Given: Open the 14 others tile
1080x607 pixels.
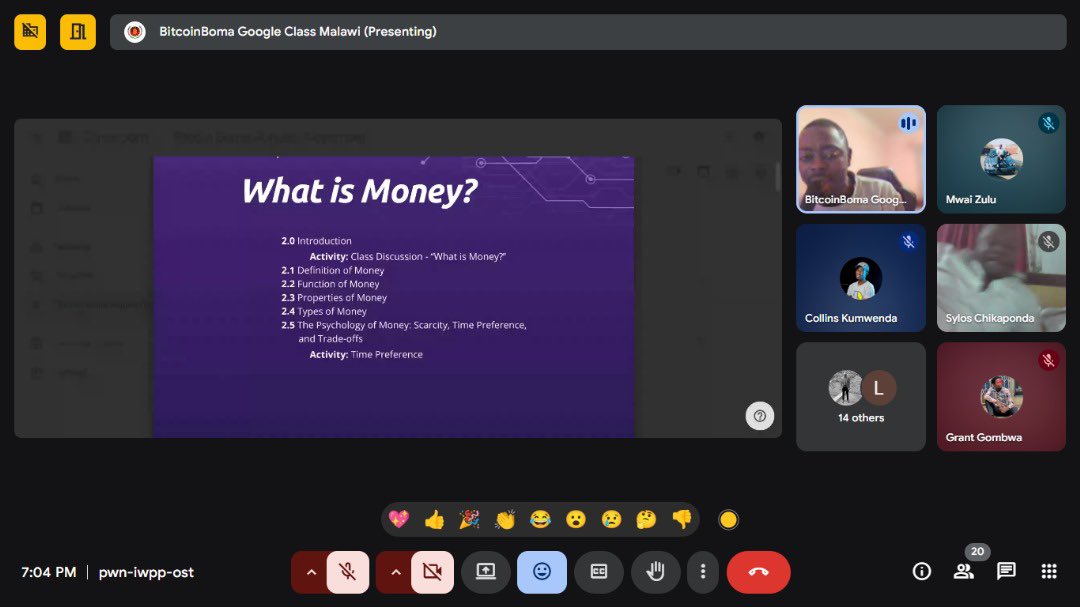Looking at the screenshot, I should 861,397.
